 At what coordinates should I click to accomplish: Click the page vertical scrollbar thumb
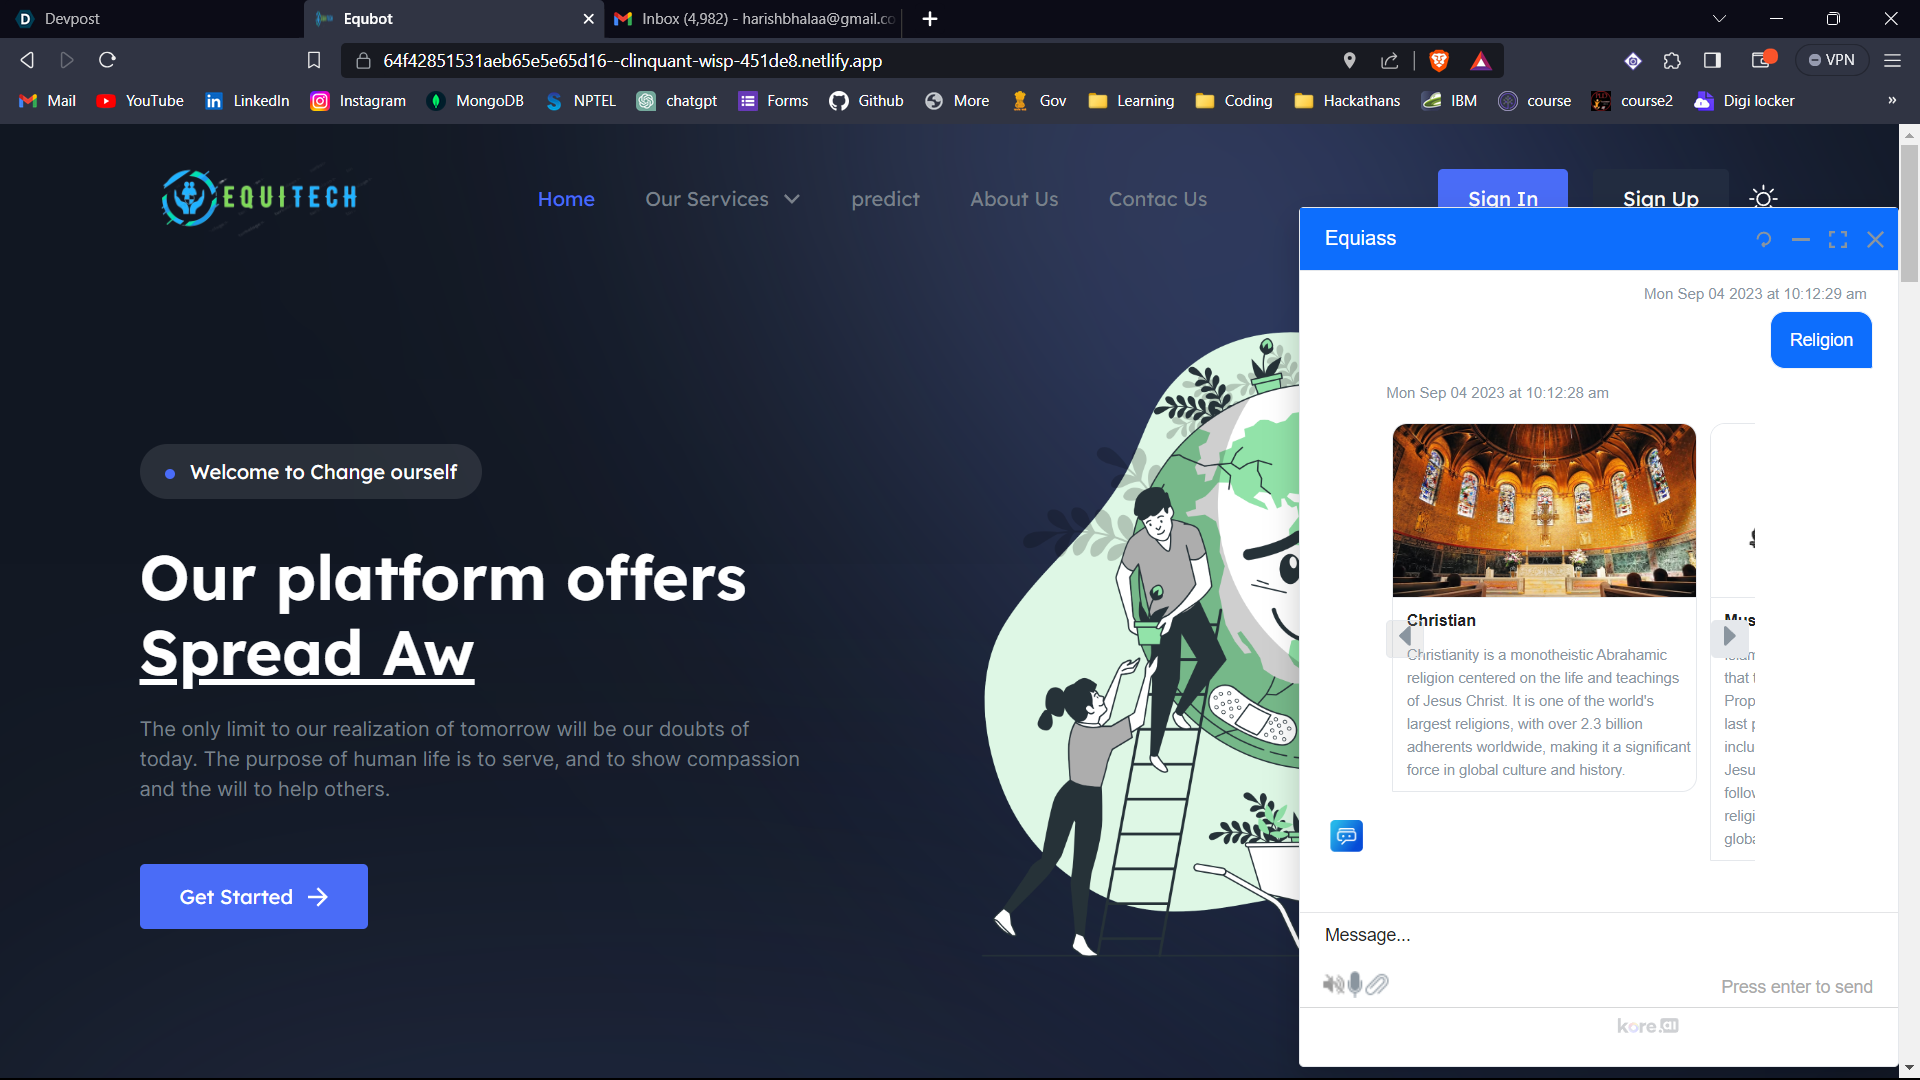(x=1909, y=213)
